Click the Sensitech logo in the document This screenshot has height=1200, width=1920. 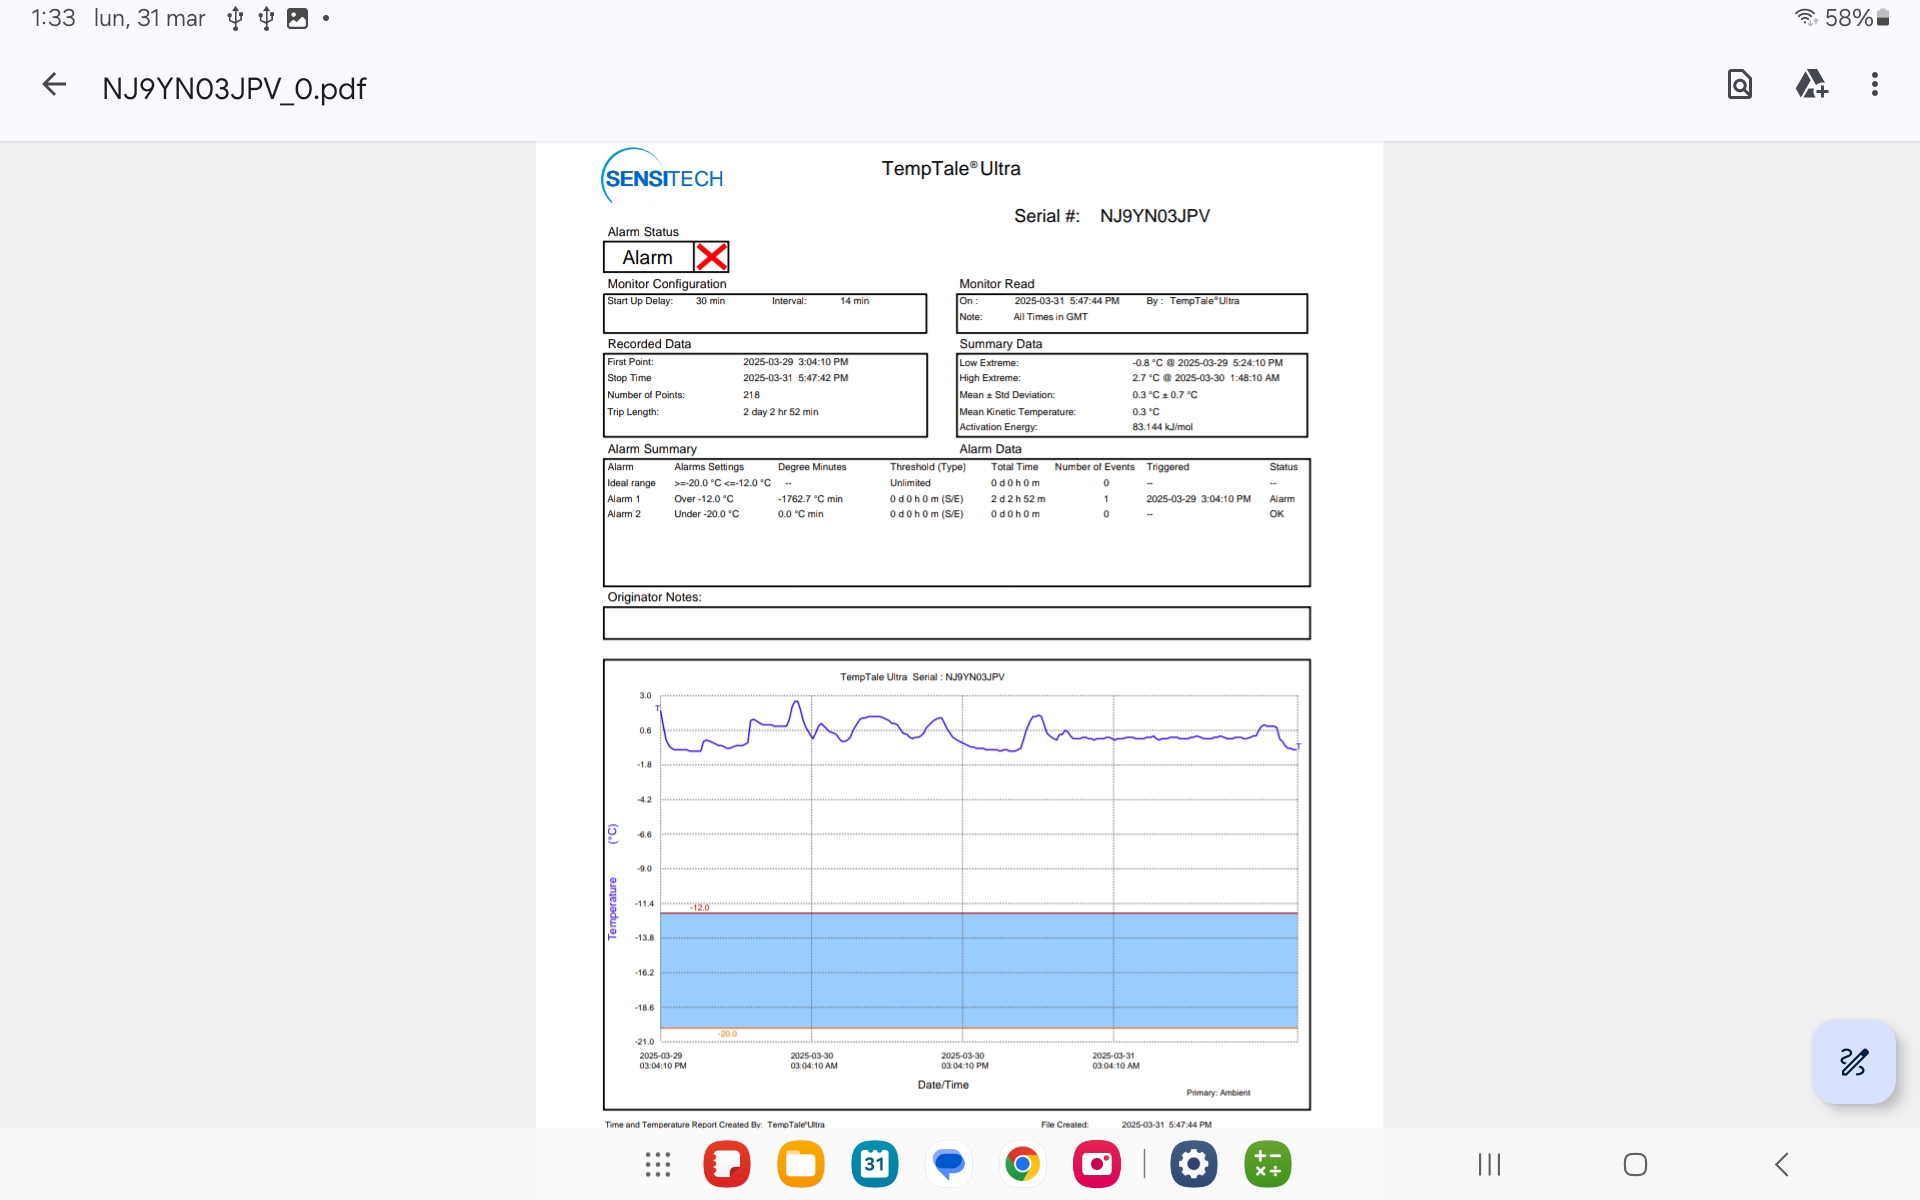tap(662, 177)
